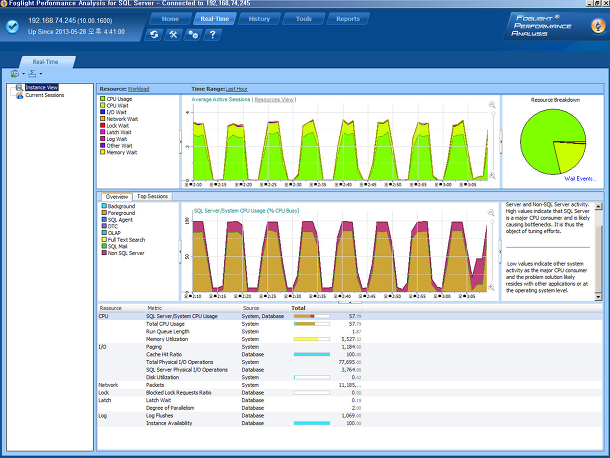Open the Reports navigation tab
The width and height of the screenshot is (610, 458).
tap(348, 19)
